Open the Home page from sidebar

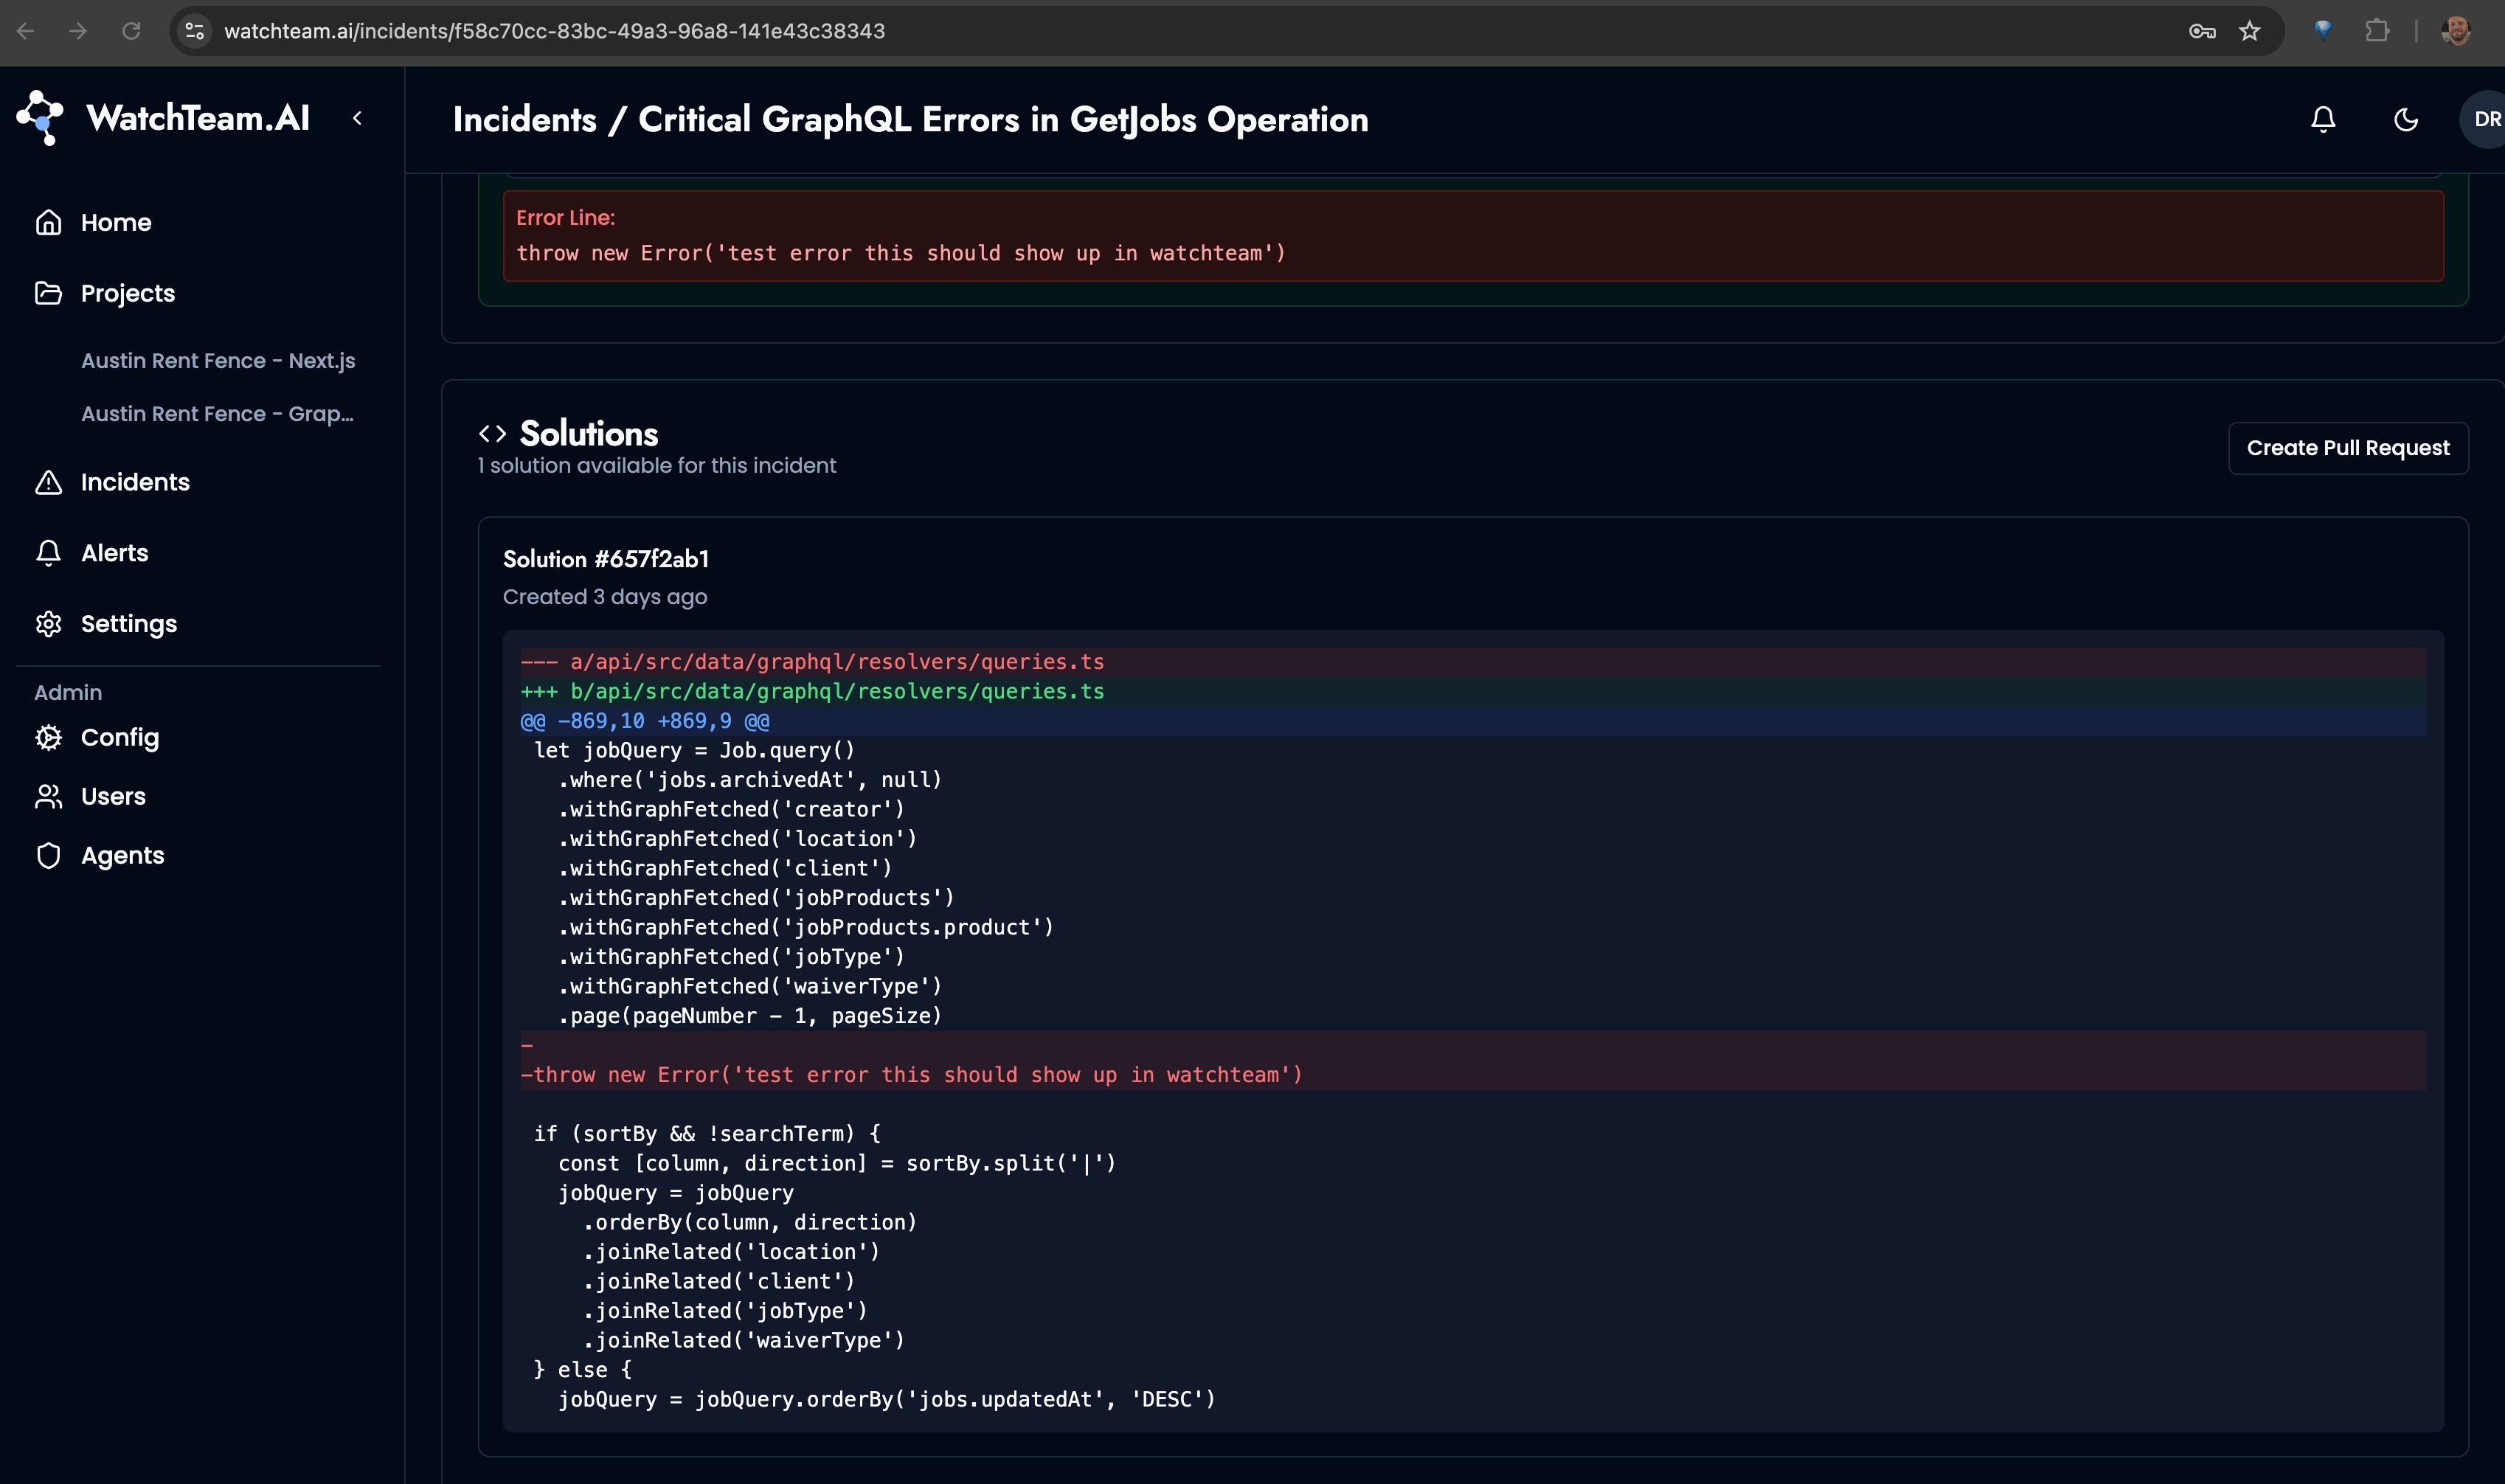pos(116,222)
